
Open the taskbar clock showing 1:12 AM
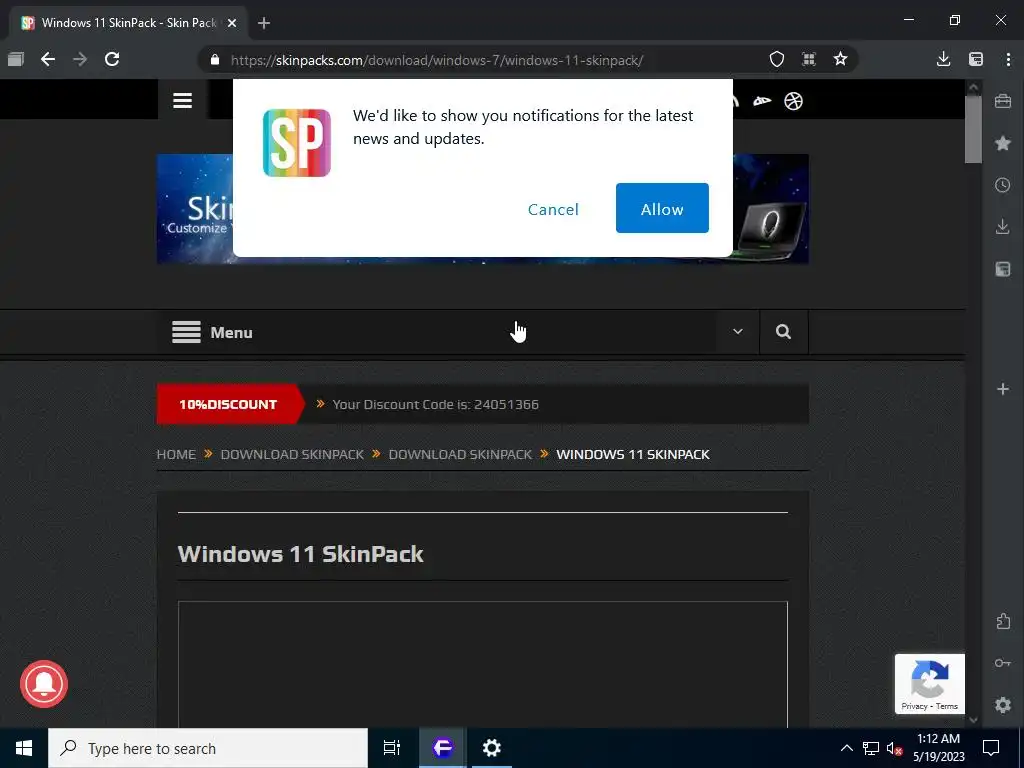[x=938, y=748]
